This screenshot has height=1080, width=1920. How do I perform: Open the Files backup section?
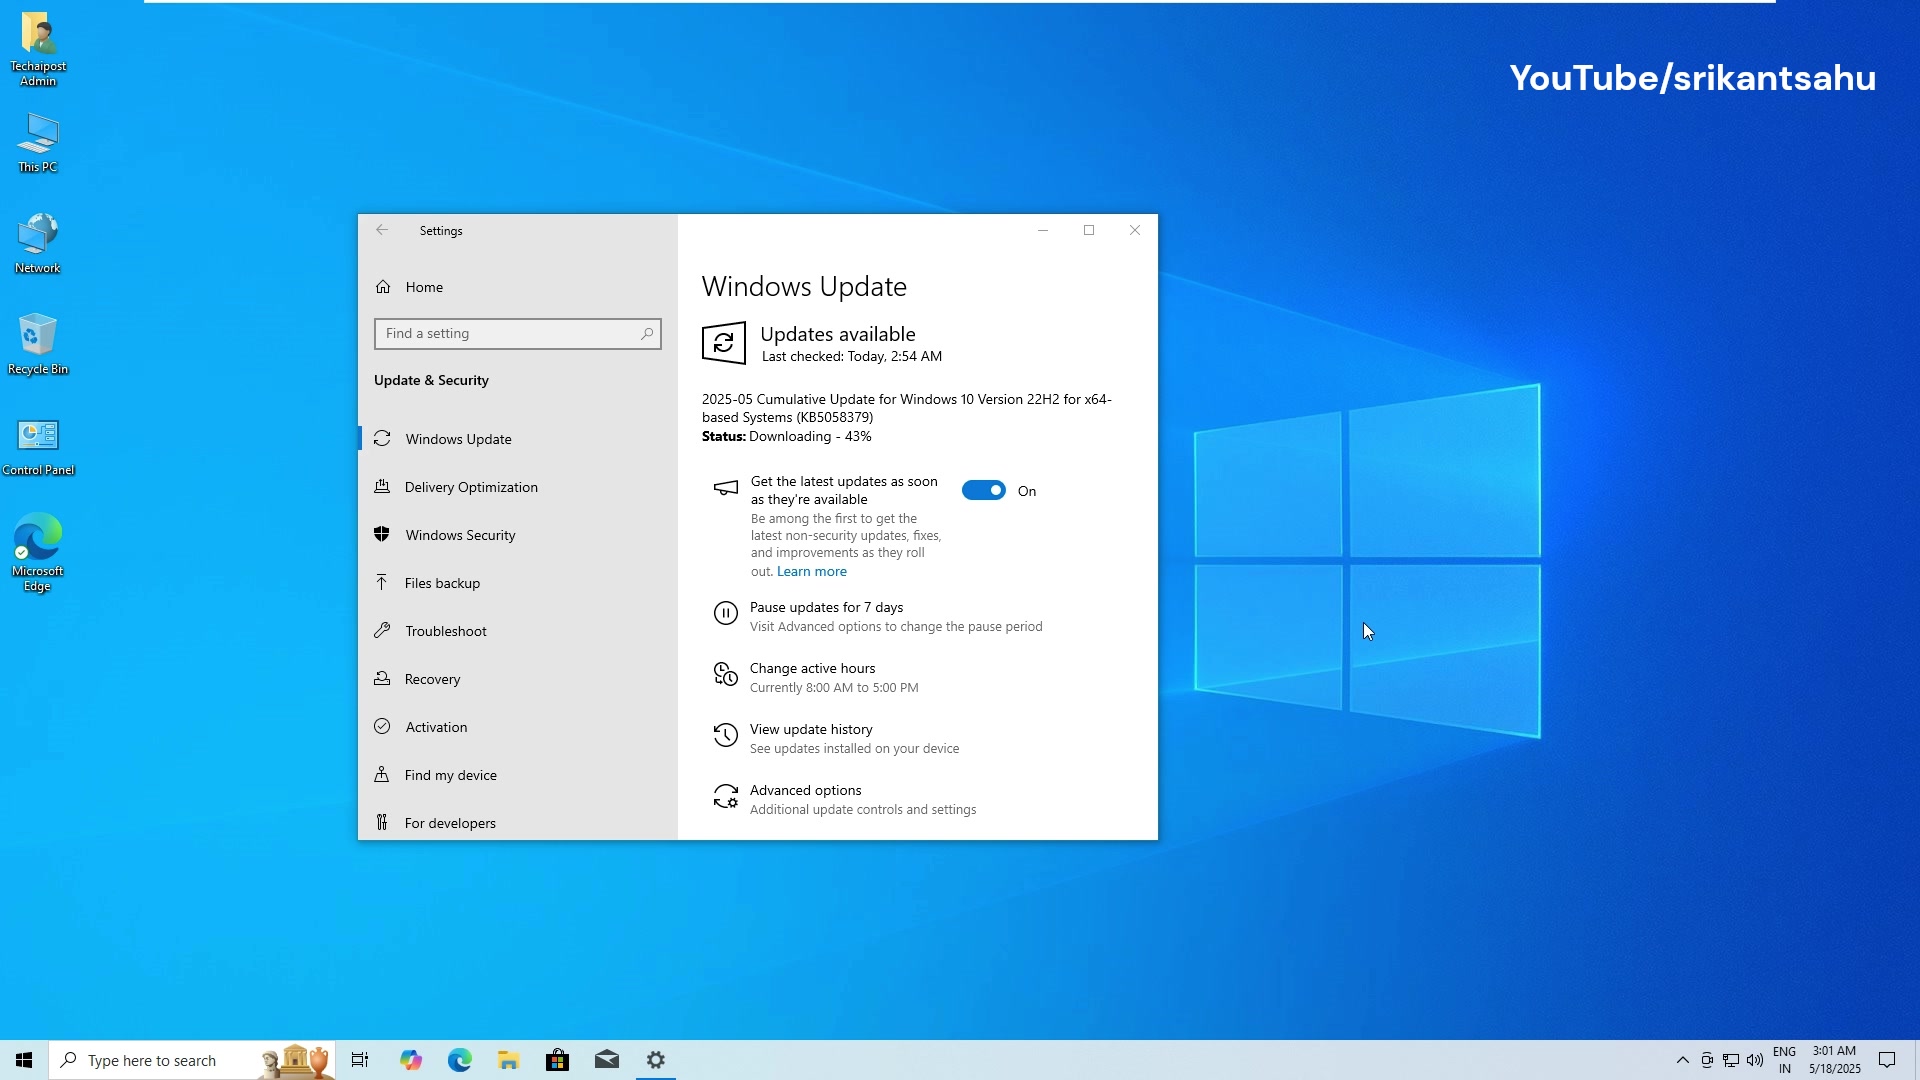[x=442, y=582]
